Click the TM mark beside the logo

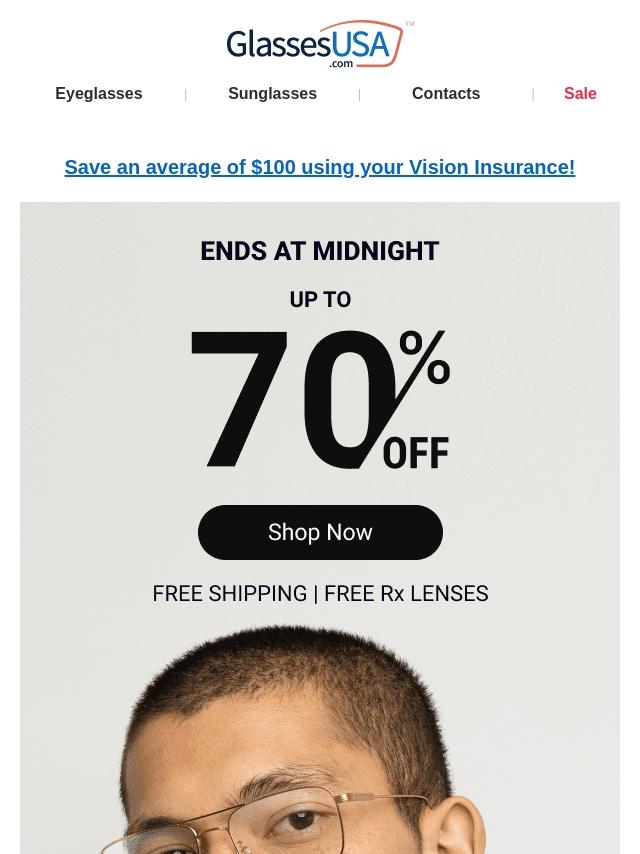coord(410,25)
